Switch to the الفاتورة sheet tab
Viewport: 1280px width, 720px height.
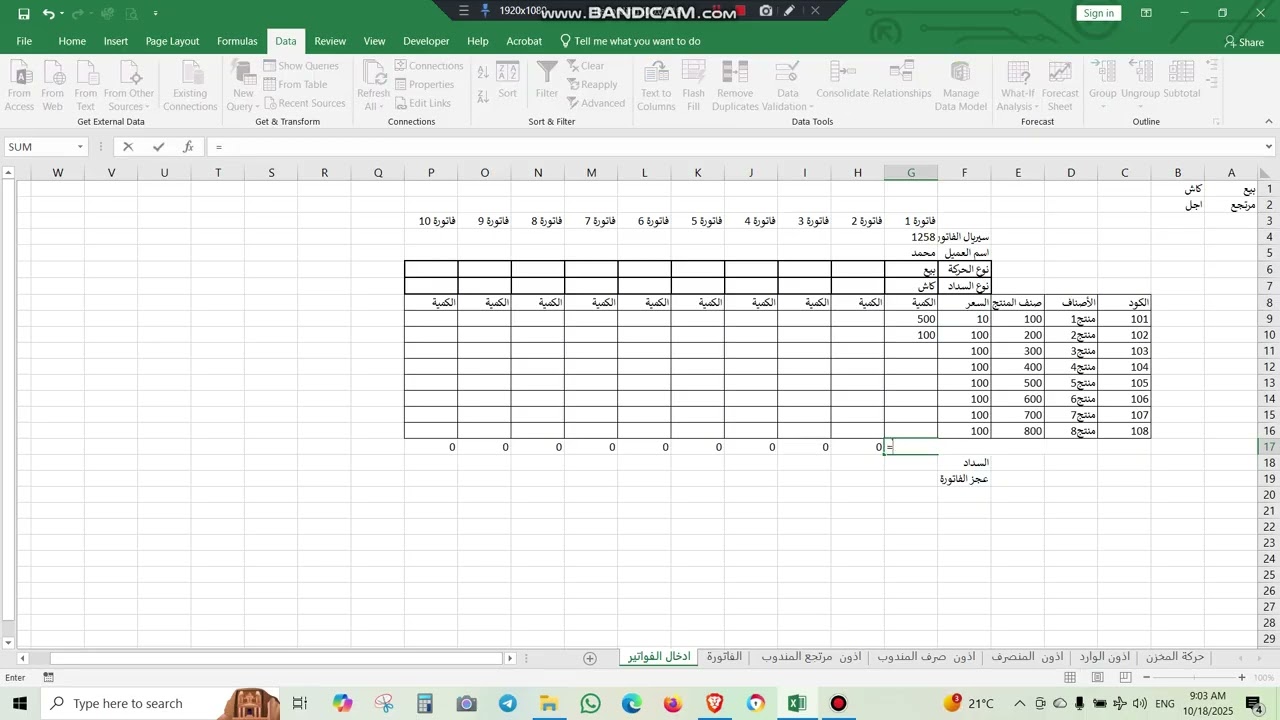click(x=724, y=657)
